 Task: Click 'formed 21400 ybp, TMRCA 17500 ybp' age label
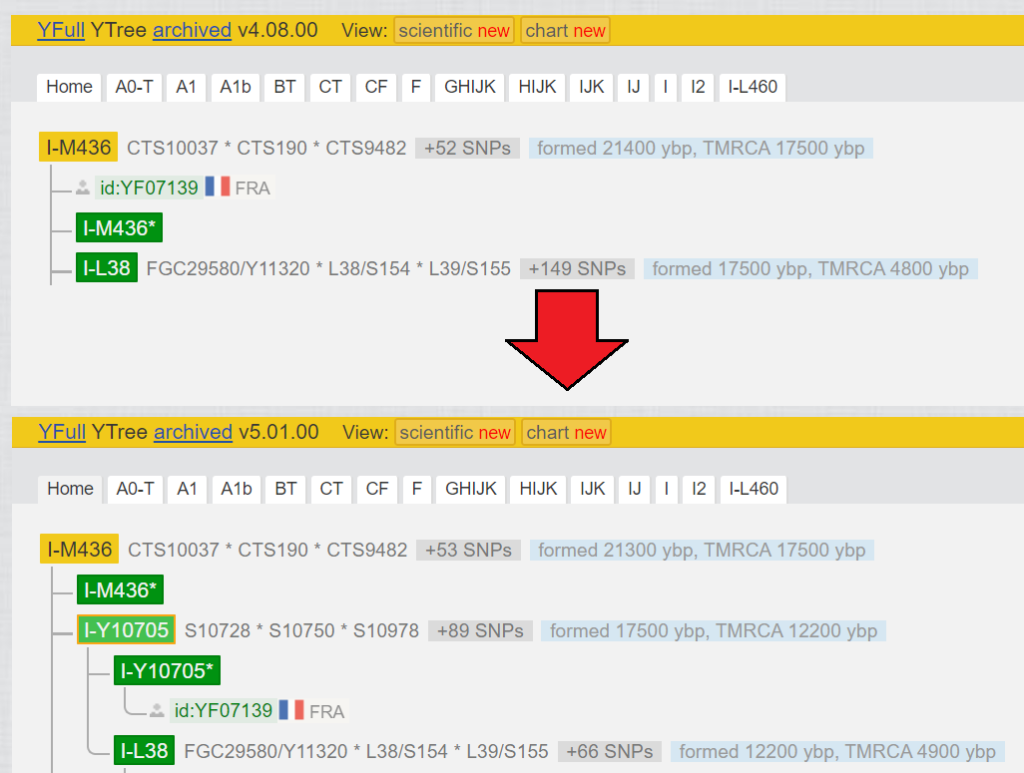(x=701, y=148)
